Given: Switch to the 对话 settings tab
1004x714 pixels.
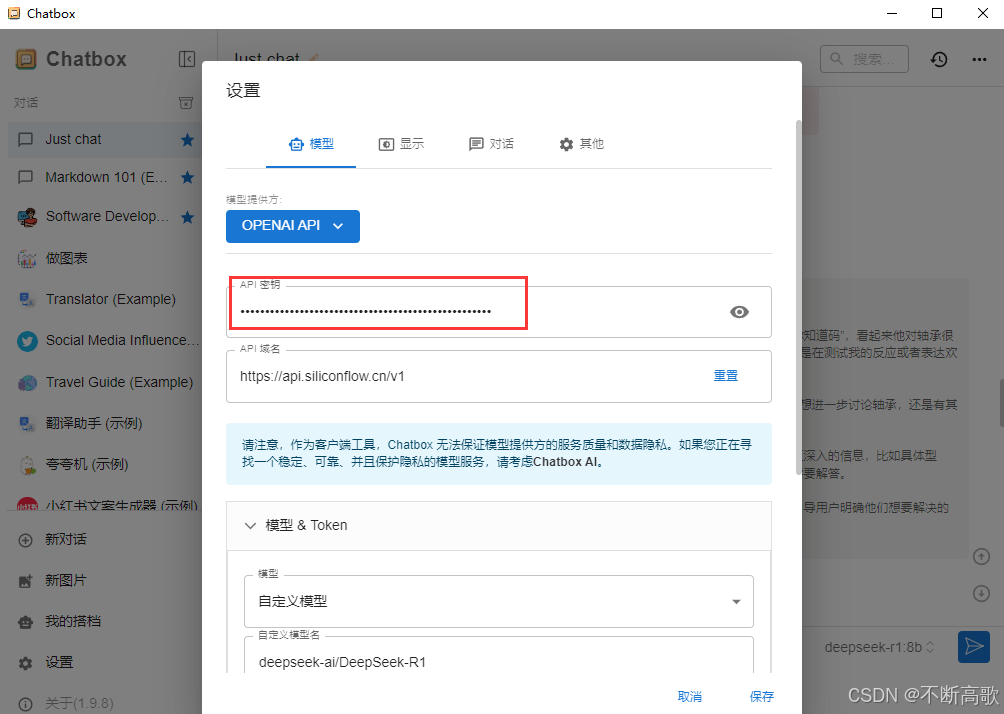Looking at the screenshot, I should tap(491, 144).
